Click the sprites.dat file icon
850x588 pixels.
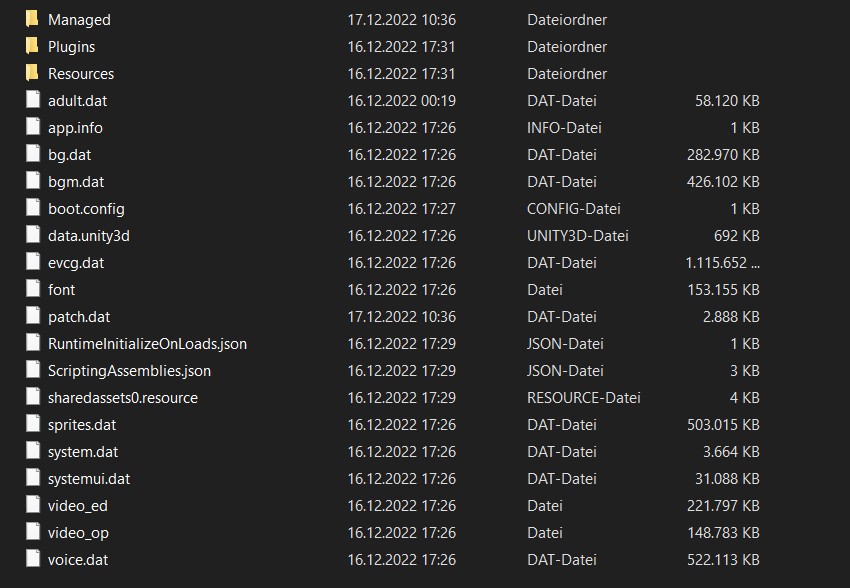tap(32, 424)
